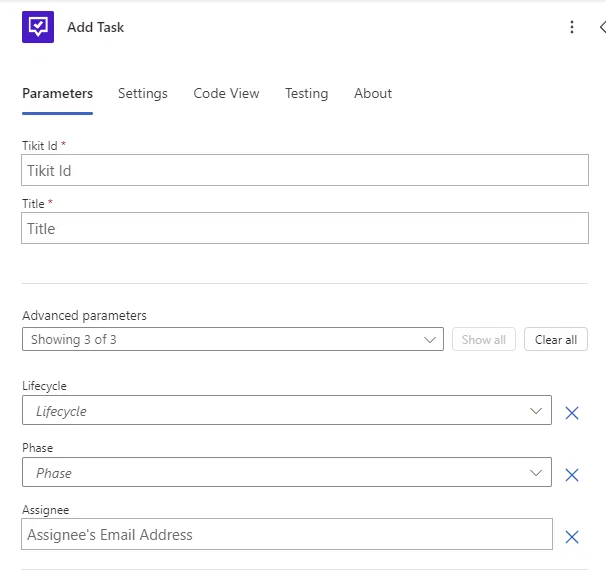This screenshot has height=574, width=606.
Task: Open the About tab
Action: click(x=373, y=94)
